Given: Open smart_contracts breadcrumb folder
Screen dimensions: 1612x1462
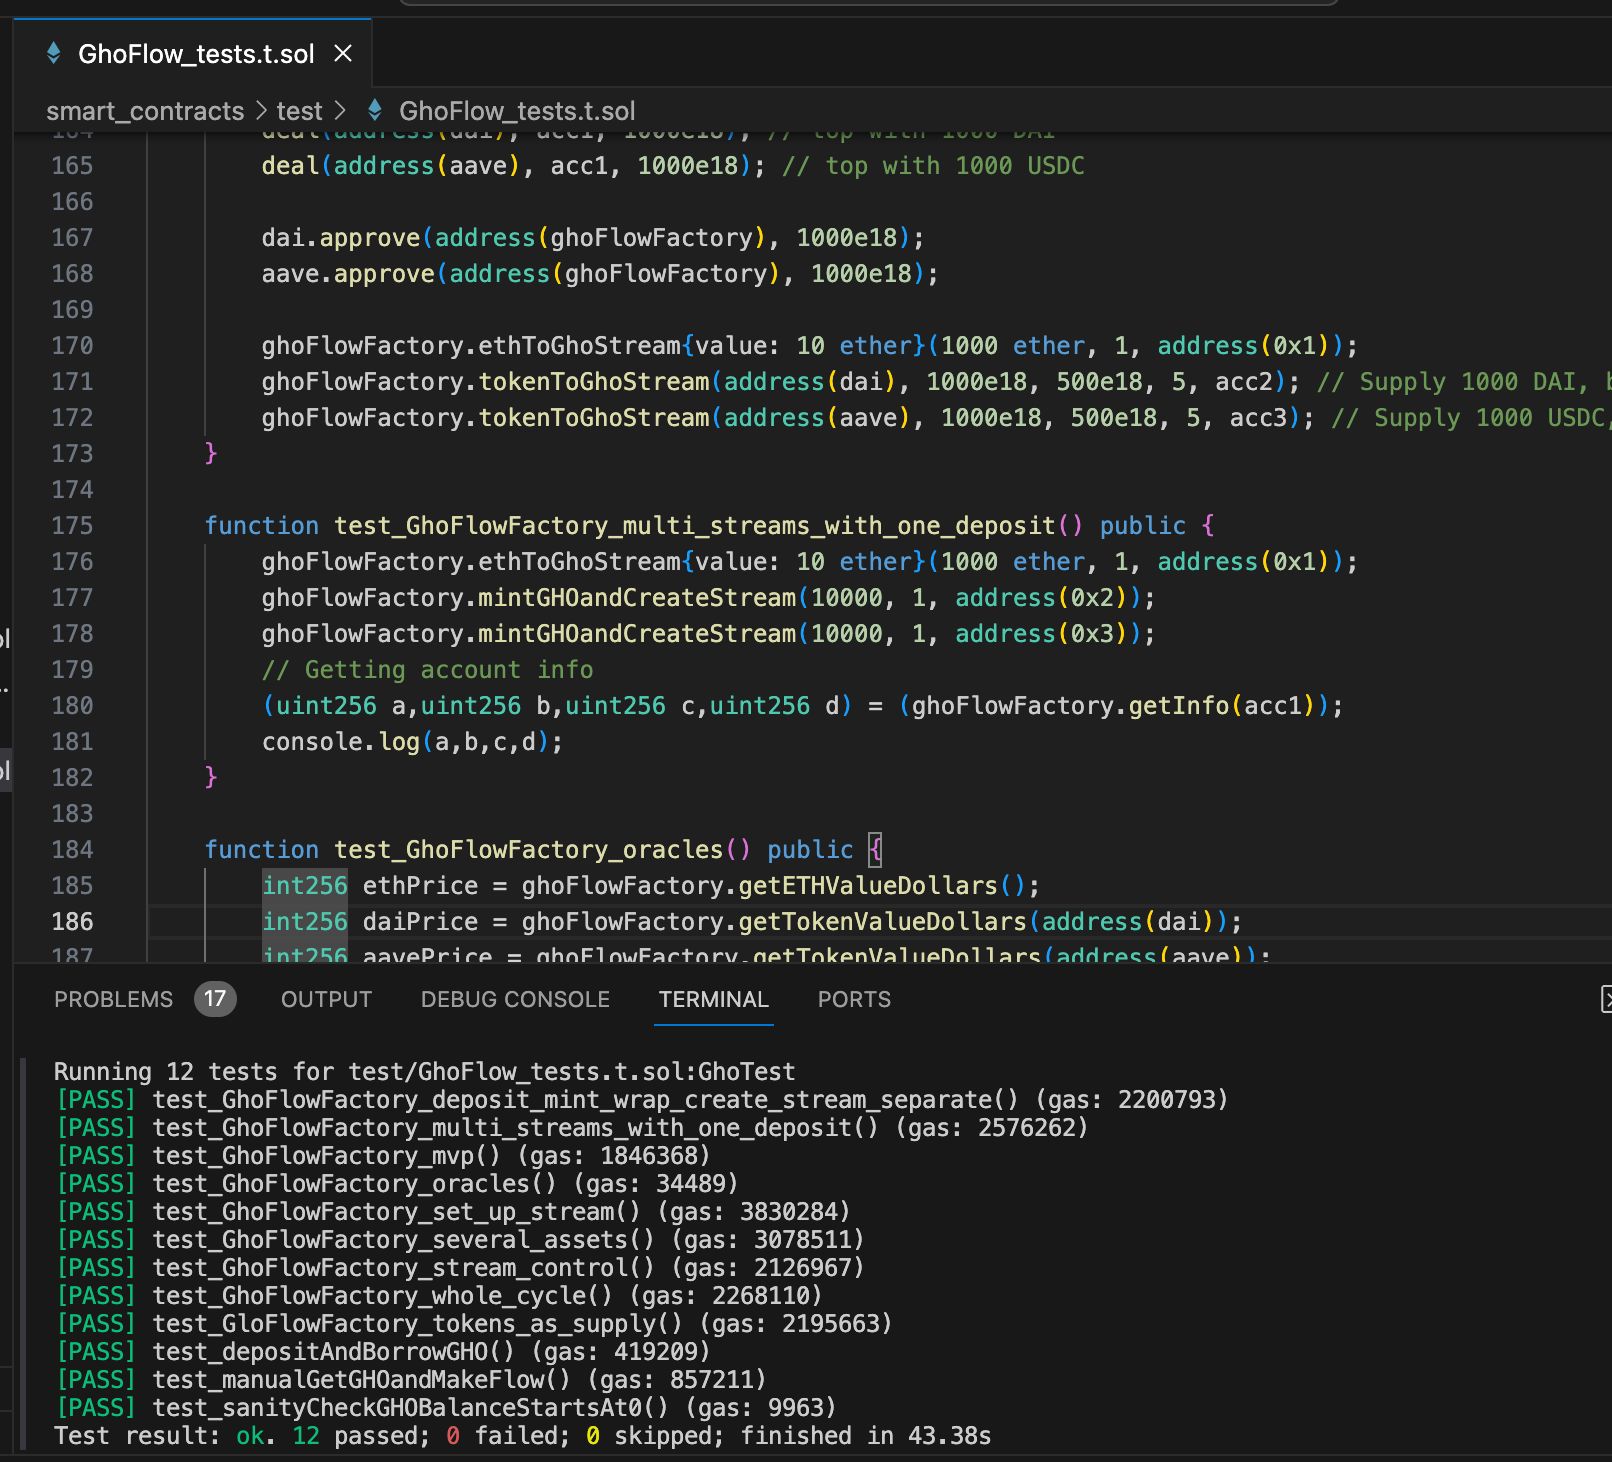Looking at the screenshot, I should point(145,111).
